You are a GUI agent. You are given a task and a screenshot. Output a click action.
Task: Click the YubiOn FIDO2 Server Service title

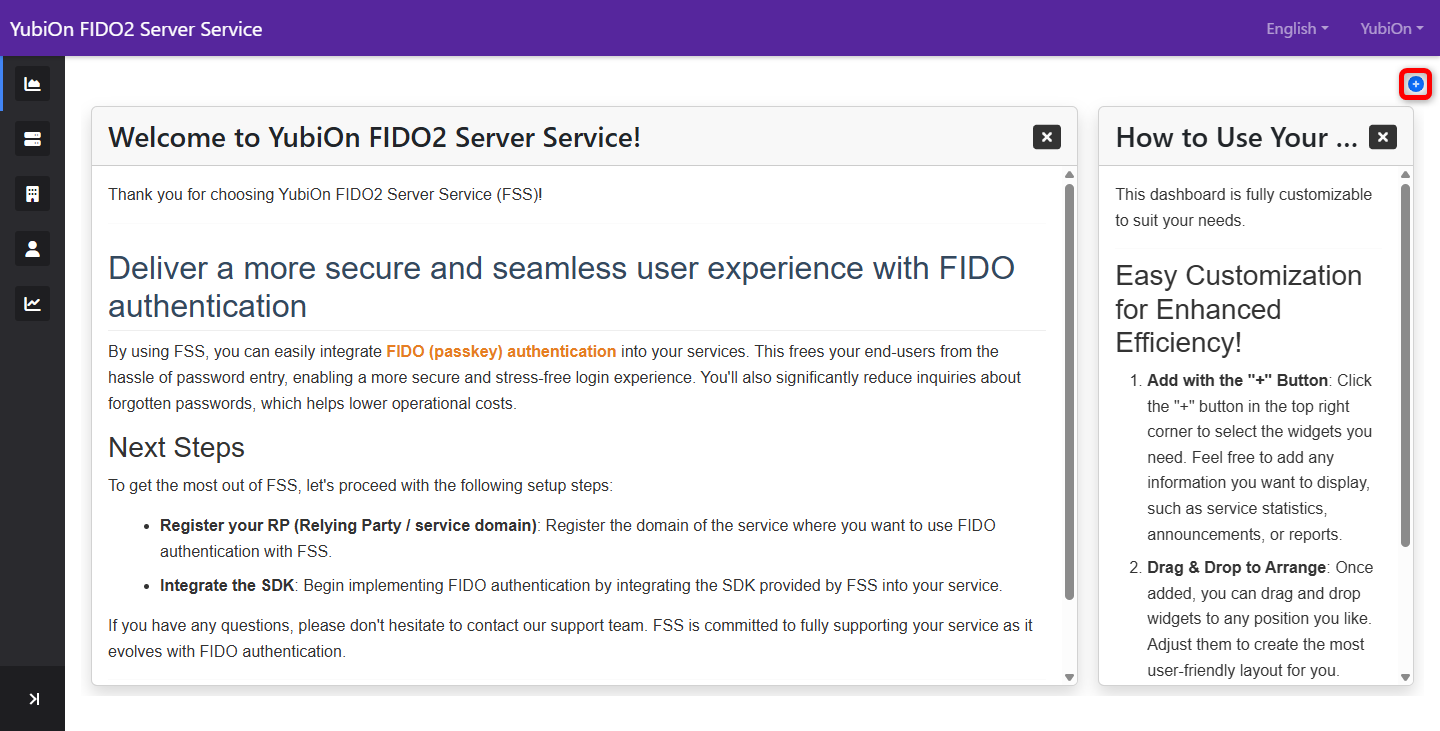[x=136, y=29]
